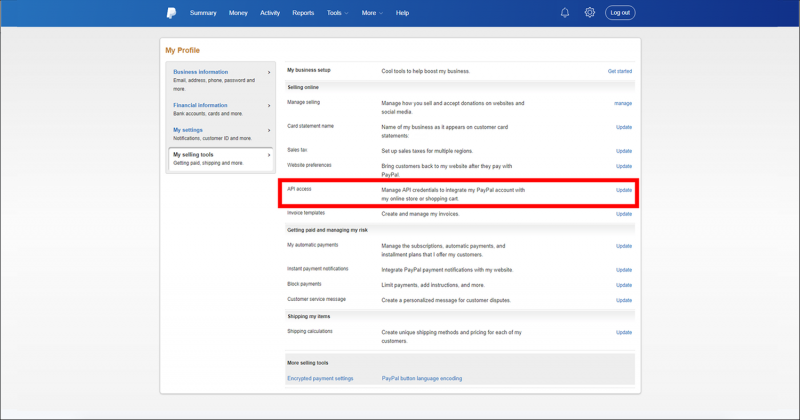Click the Card statement name label
800x420 pixels.
[x=310, y=126]
